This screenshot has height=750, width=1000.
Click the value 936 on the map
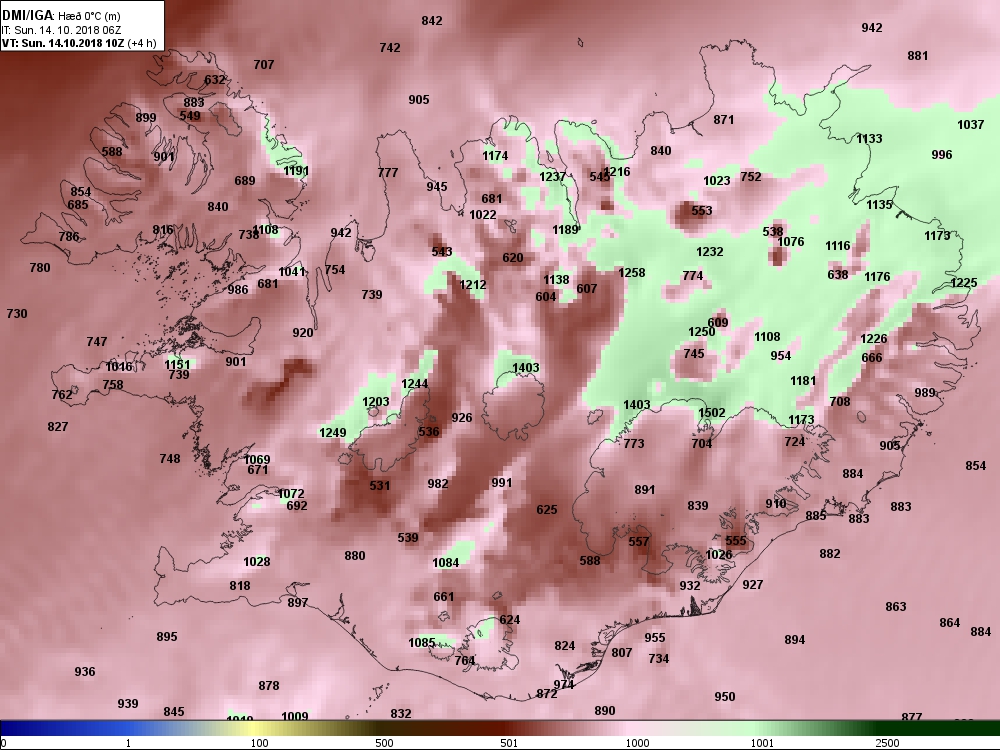84,672
